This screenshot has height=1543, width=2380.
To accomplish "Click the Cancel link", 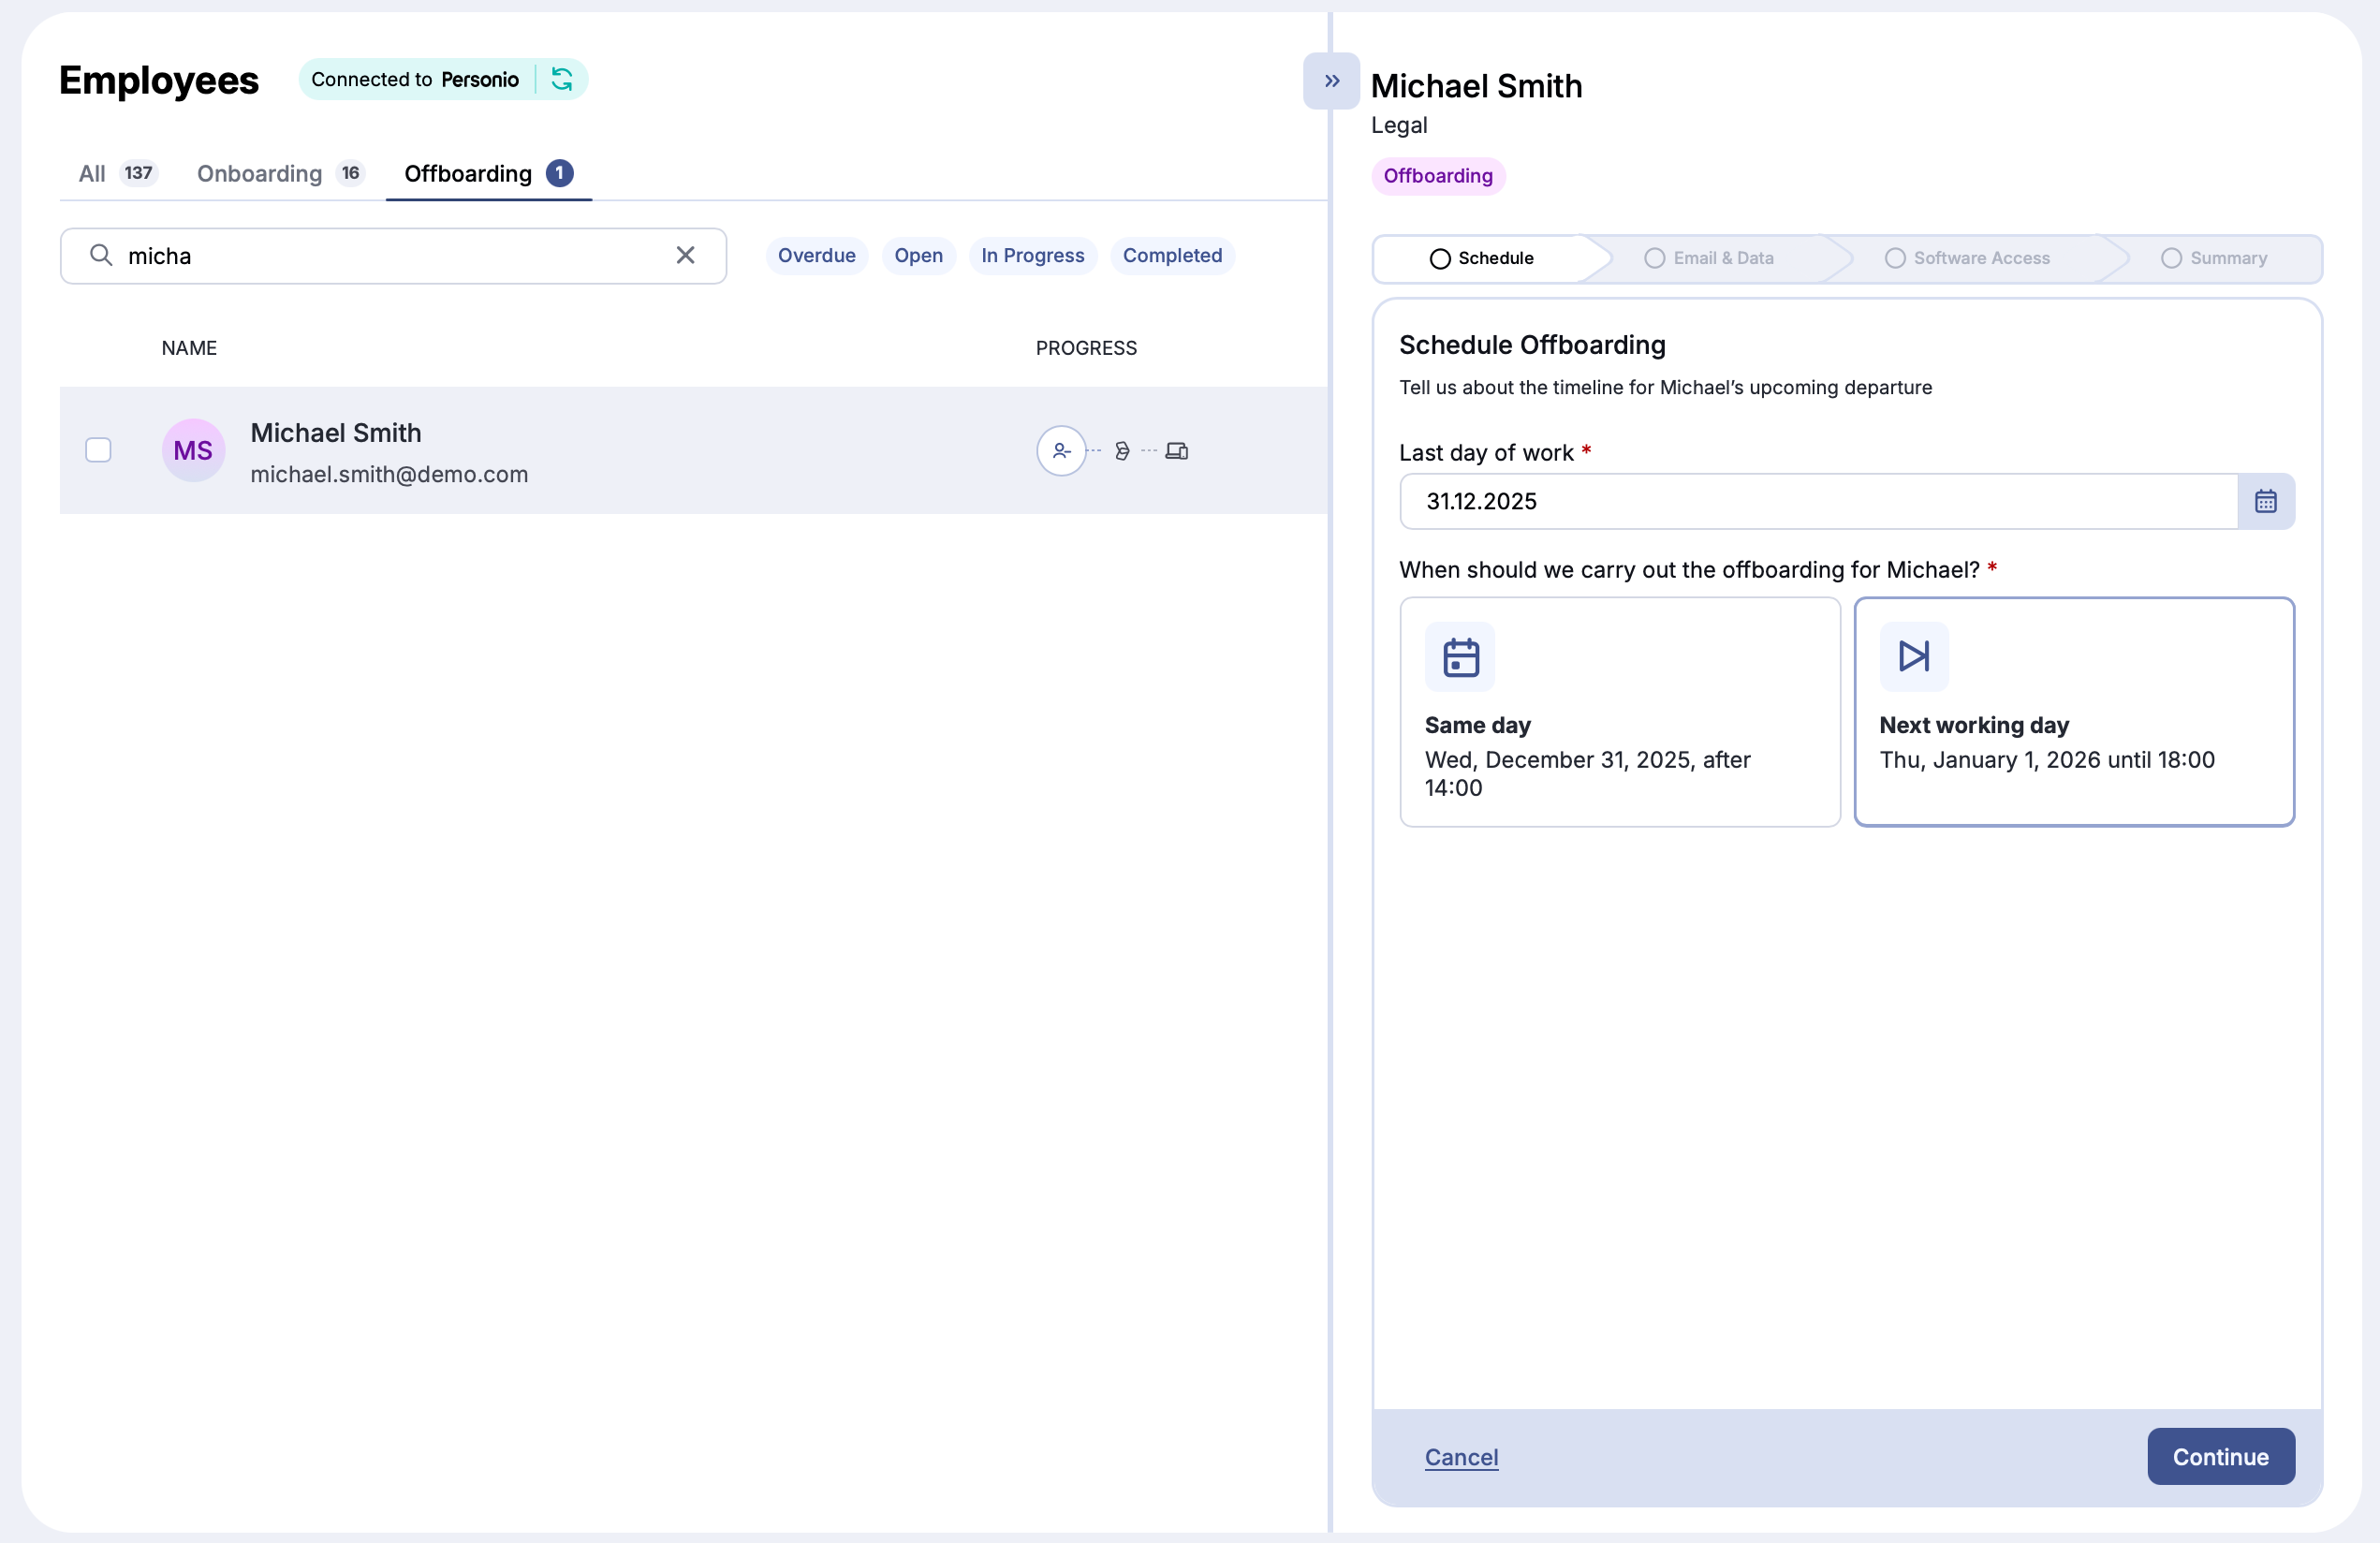I will (1461, 1457).
